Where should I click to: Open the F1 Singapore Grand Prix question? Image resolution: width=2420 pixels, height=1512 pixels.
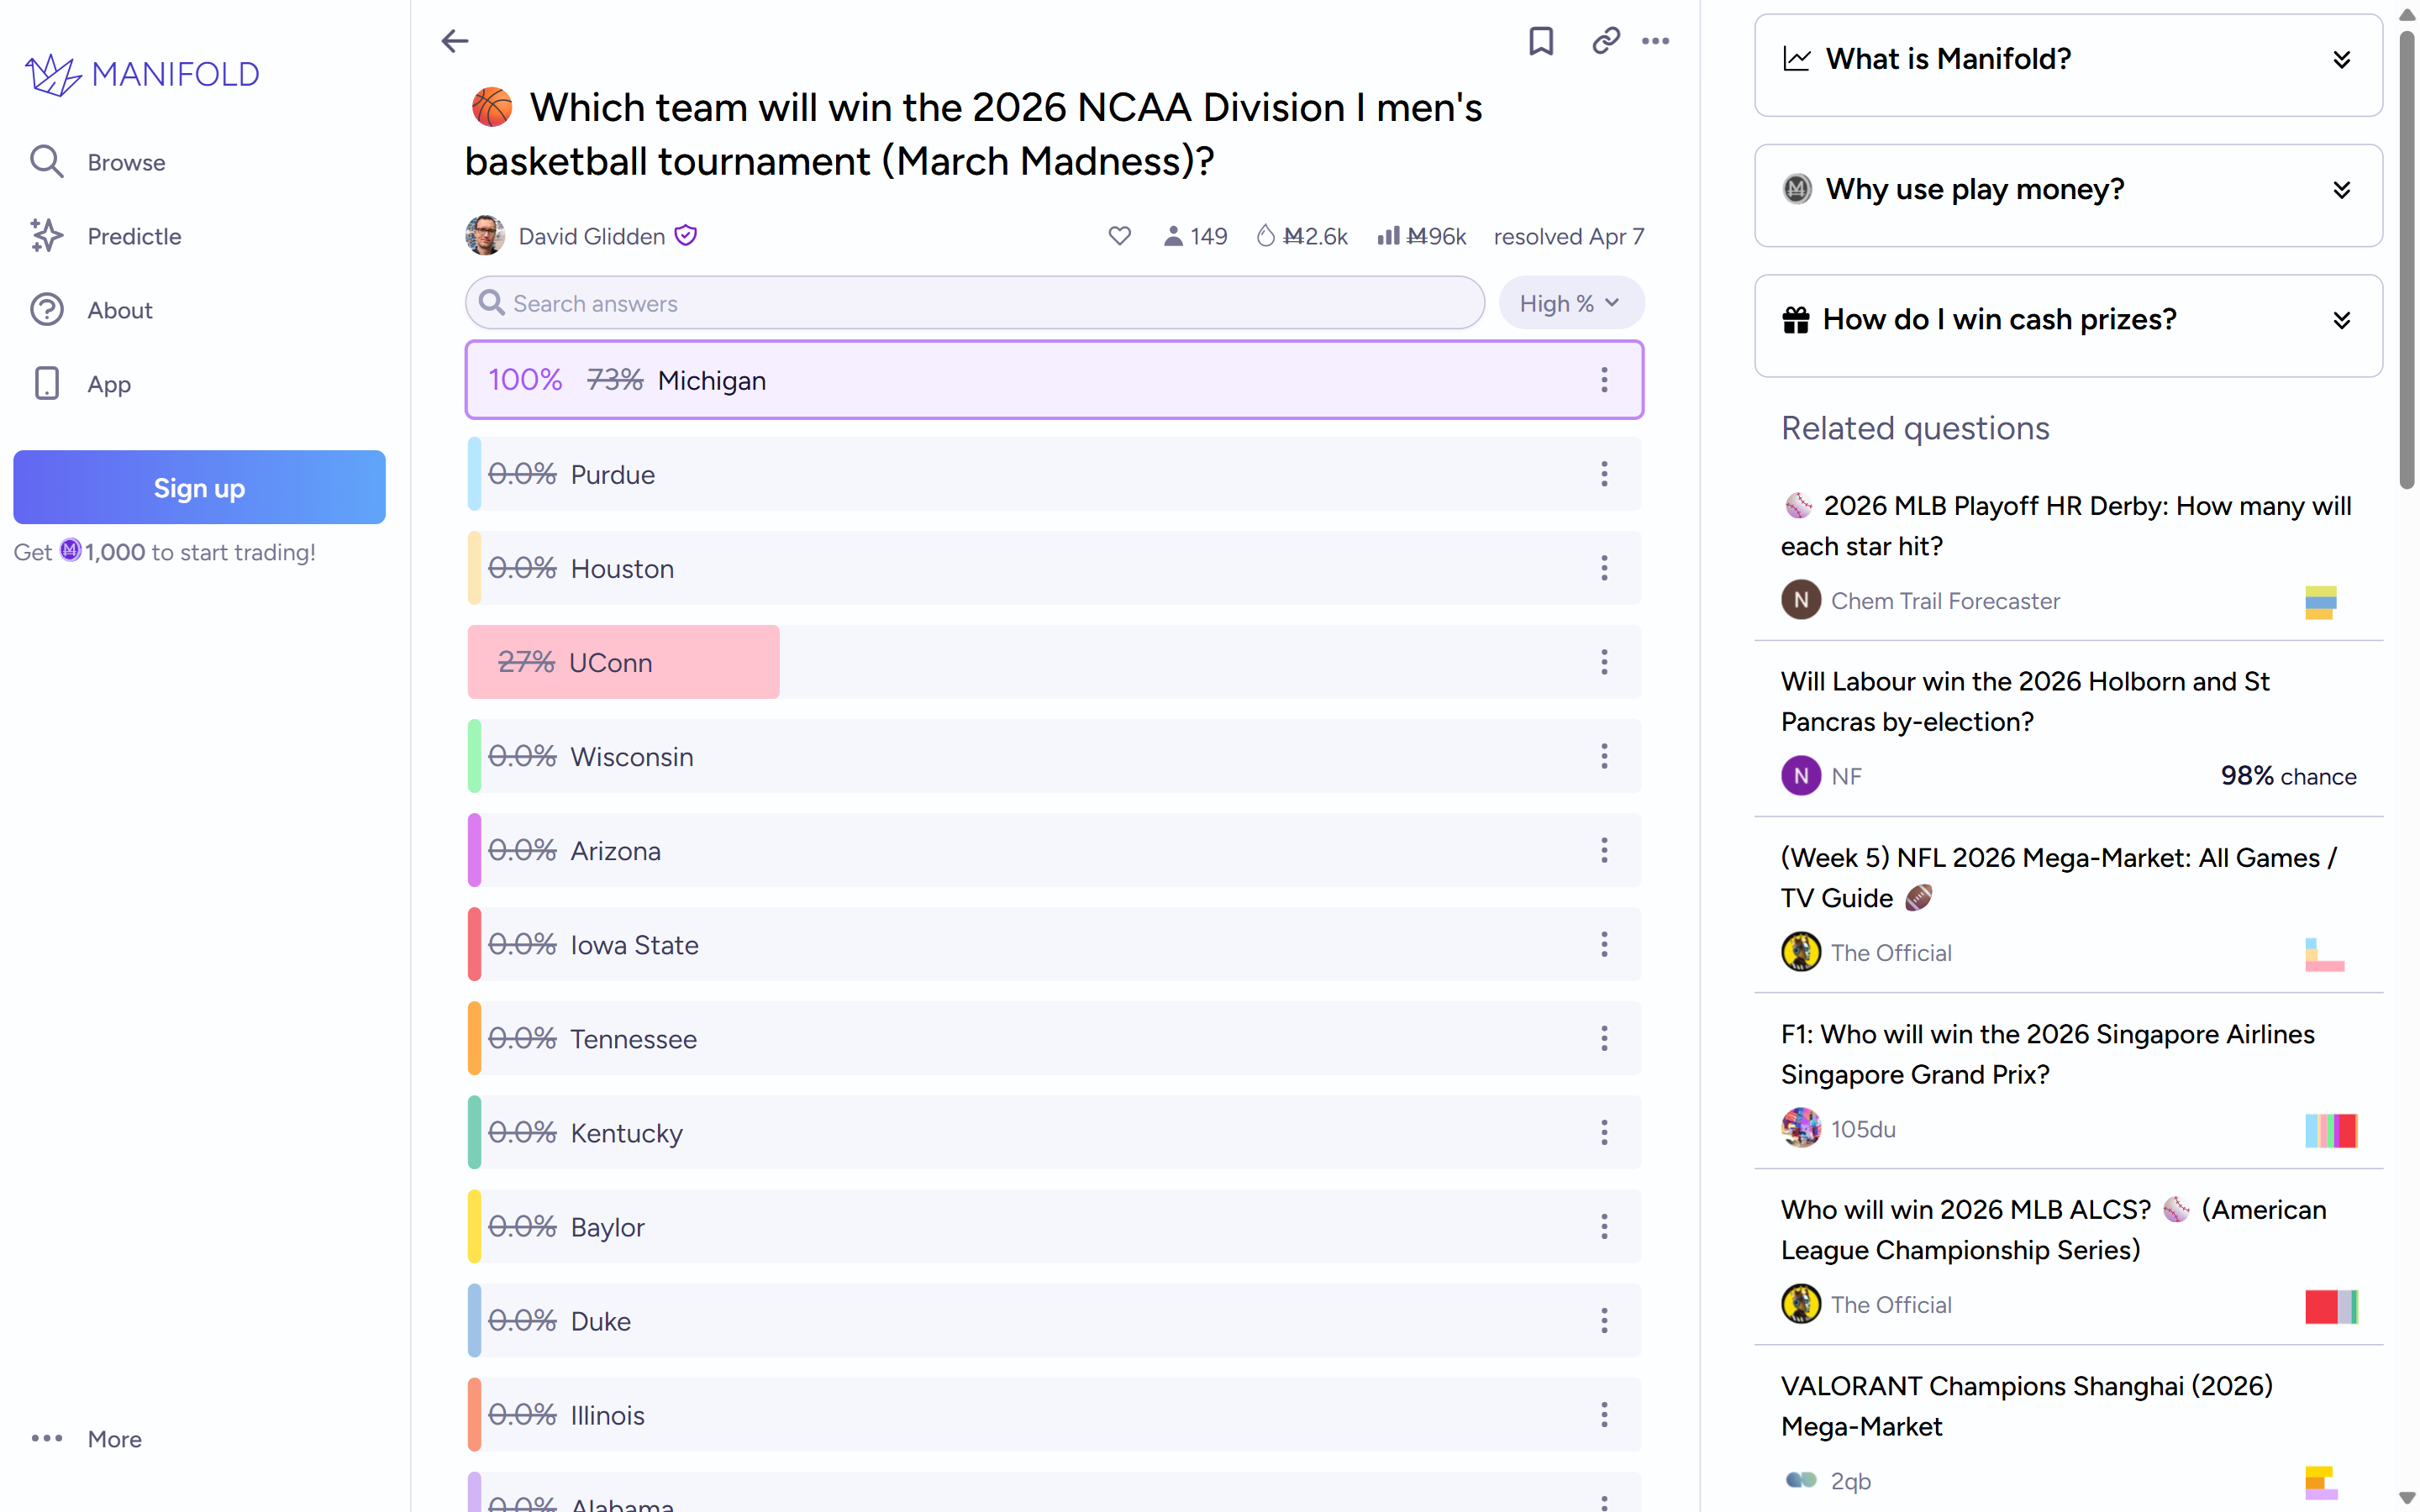(x=2047, y=1054)
